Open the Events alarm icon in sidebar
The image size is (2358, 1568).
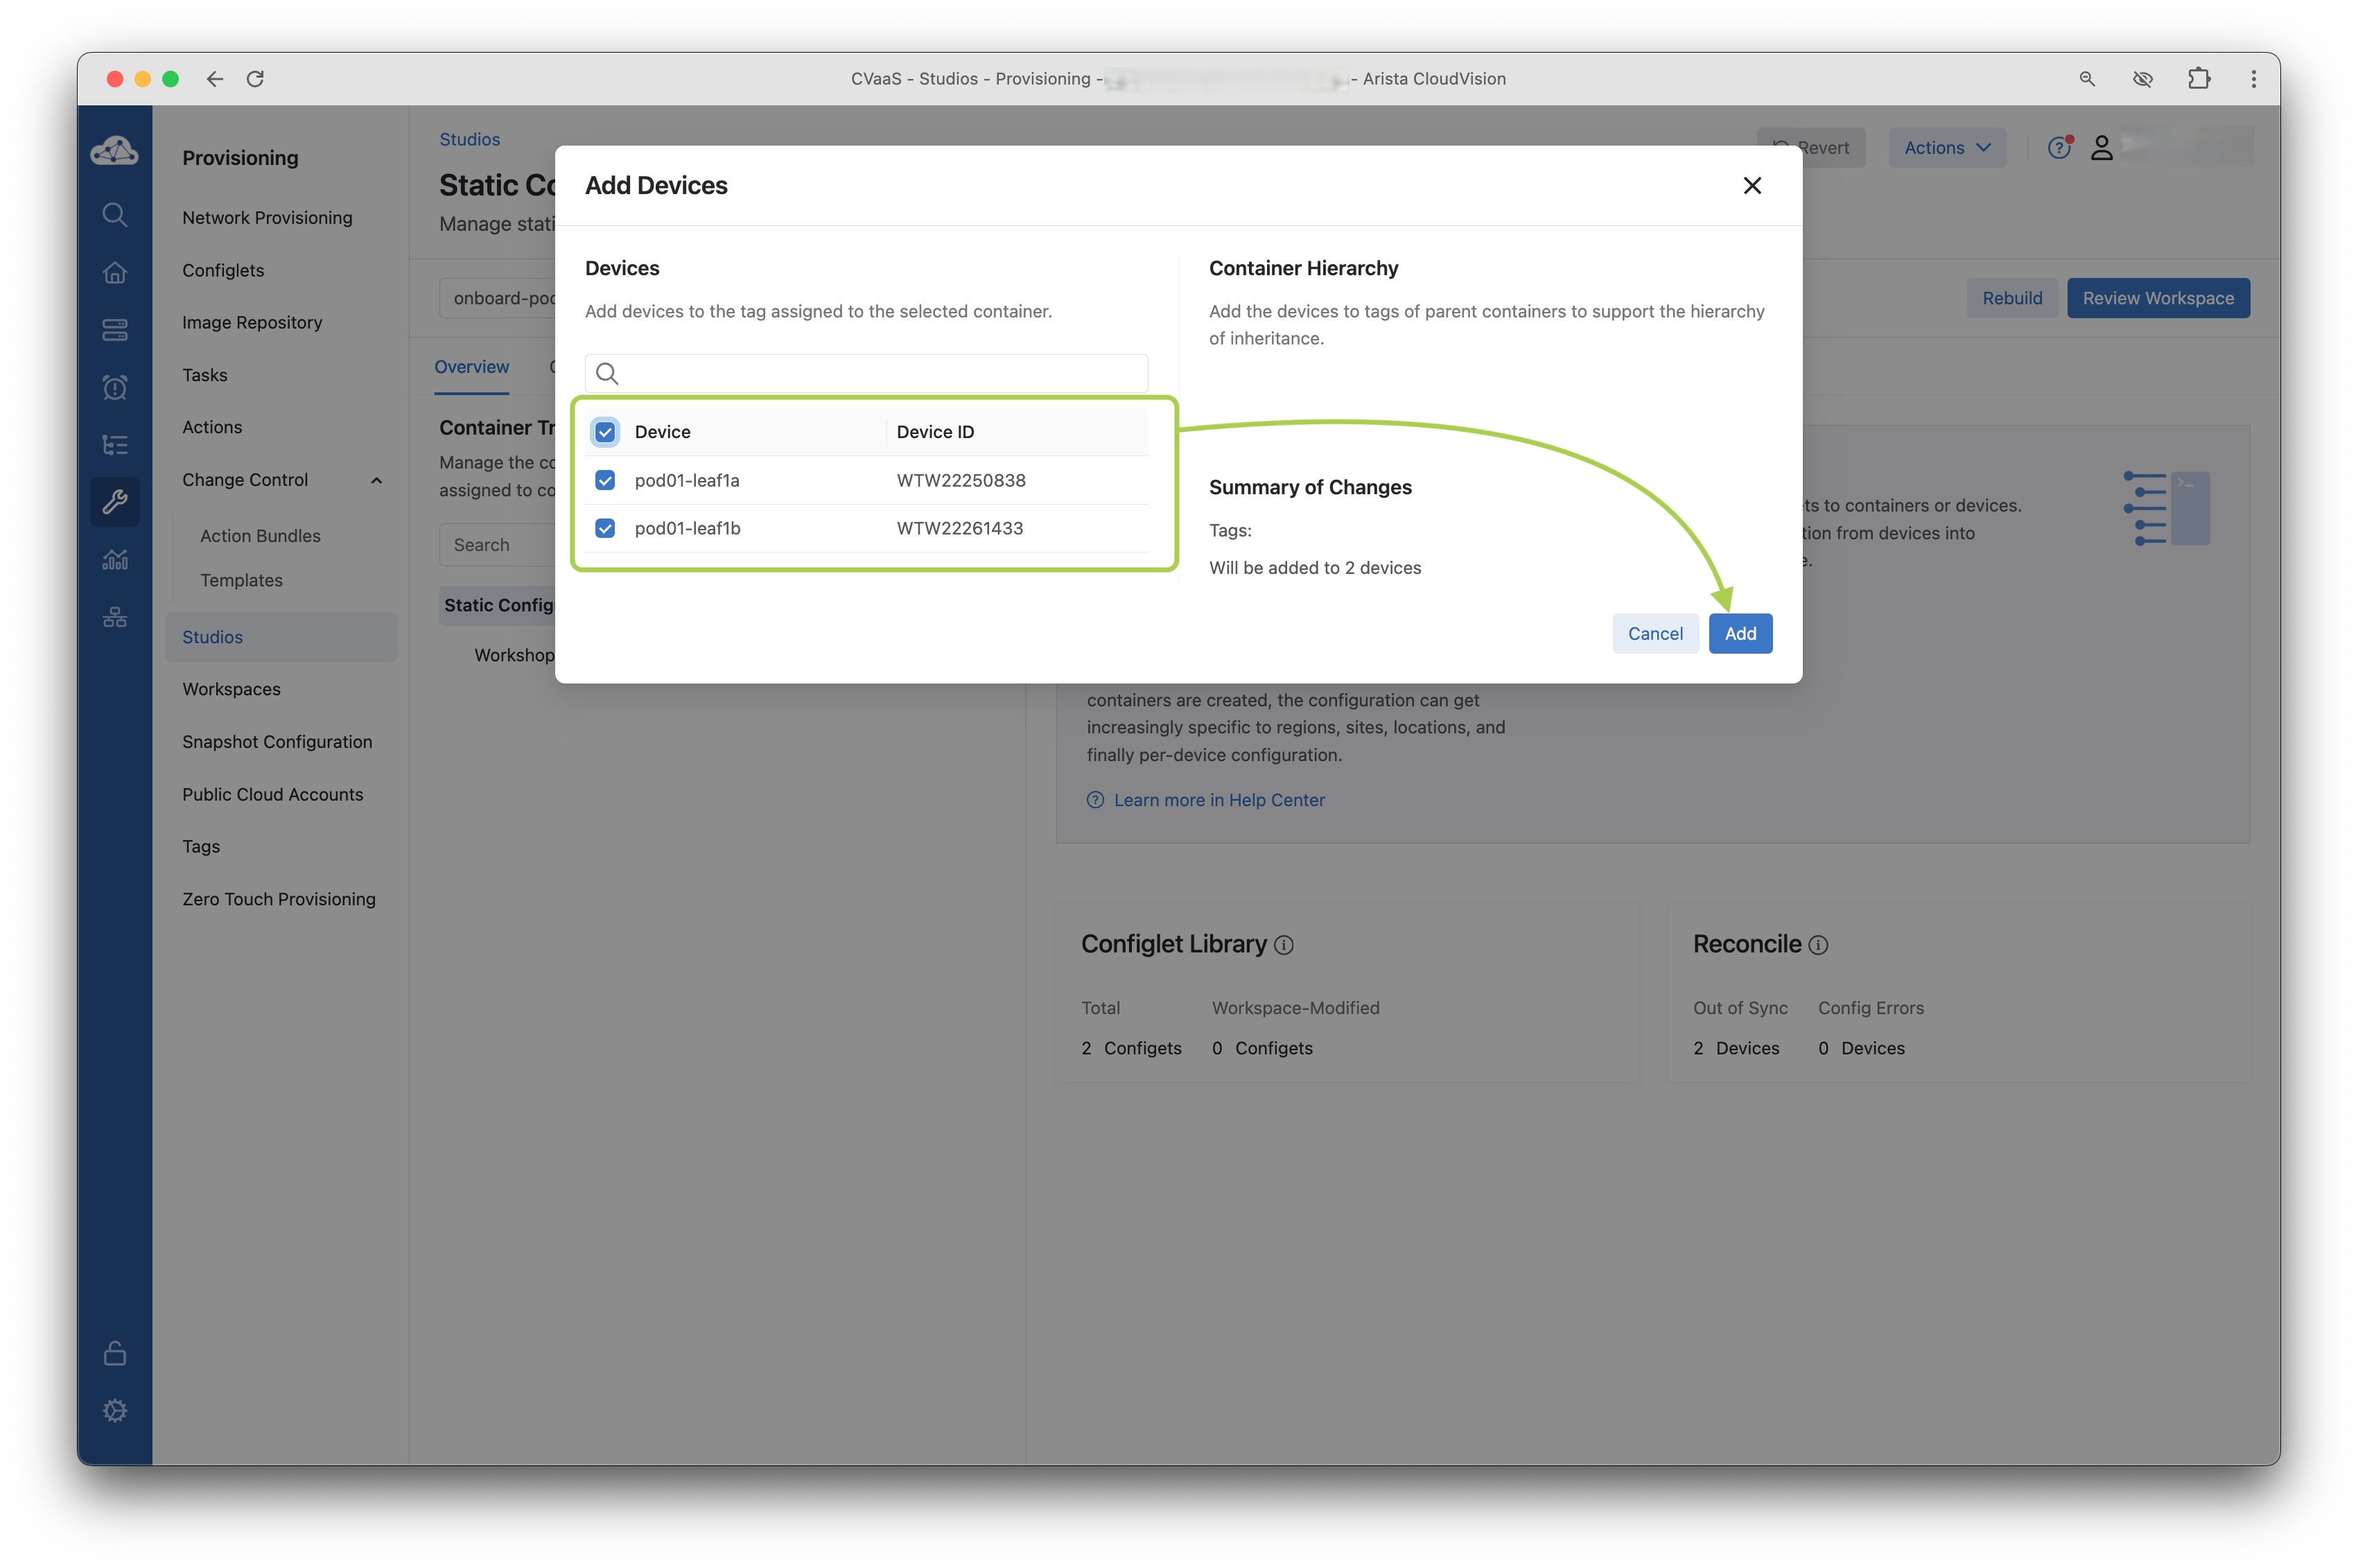click(114, 387)
